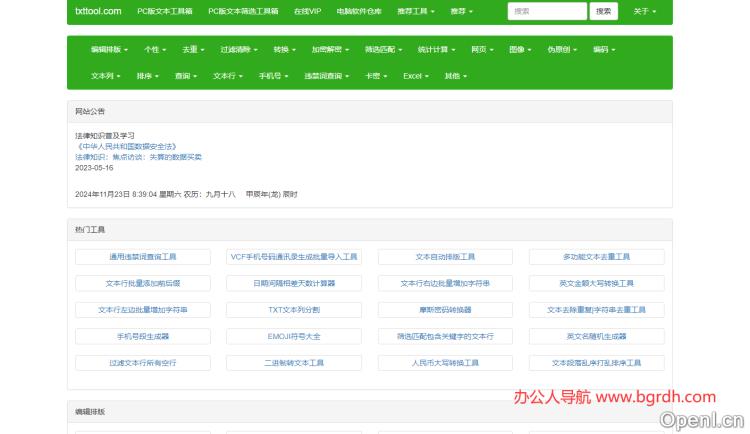Expand the 统计计算 category dropdown
The image size is (750, 434).
tap(436, 49)
